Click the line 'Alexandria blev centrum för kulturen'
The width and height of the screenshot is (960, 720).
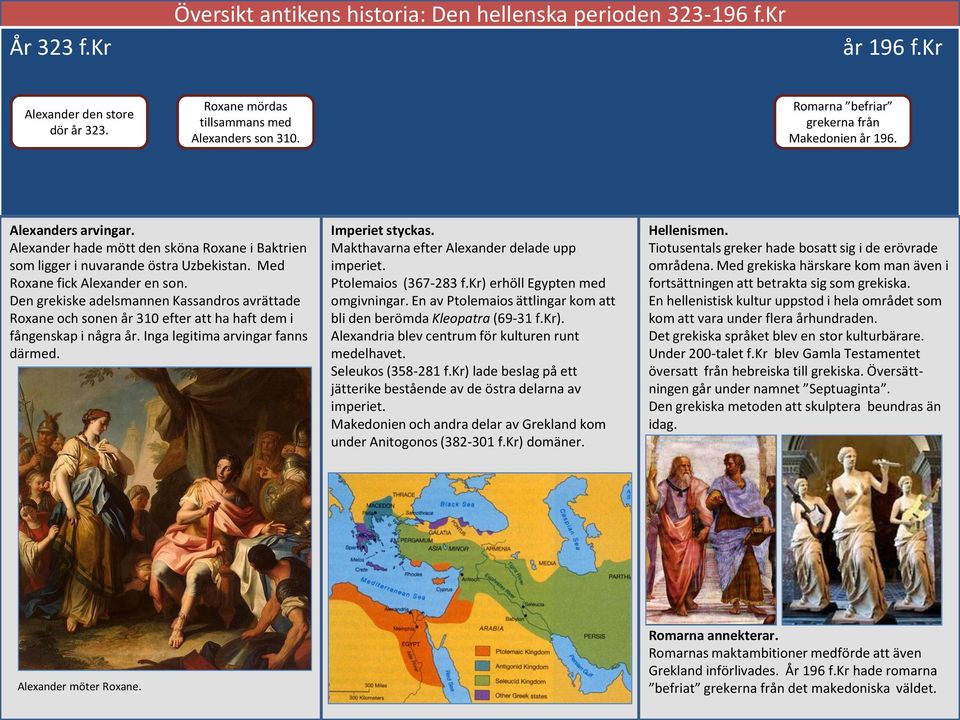(x=455, y=336)
